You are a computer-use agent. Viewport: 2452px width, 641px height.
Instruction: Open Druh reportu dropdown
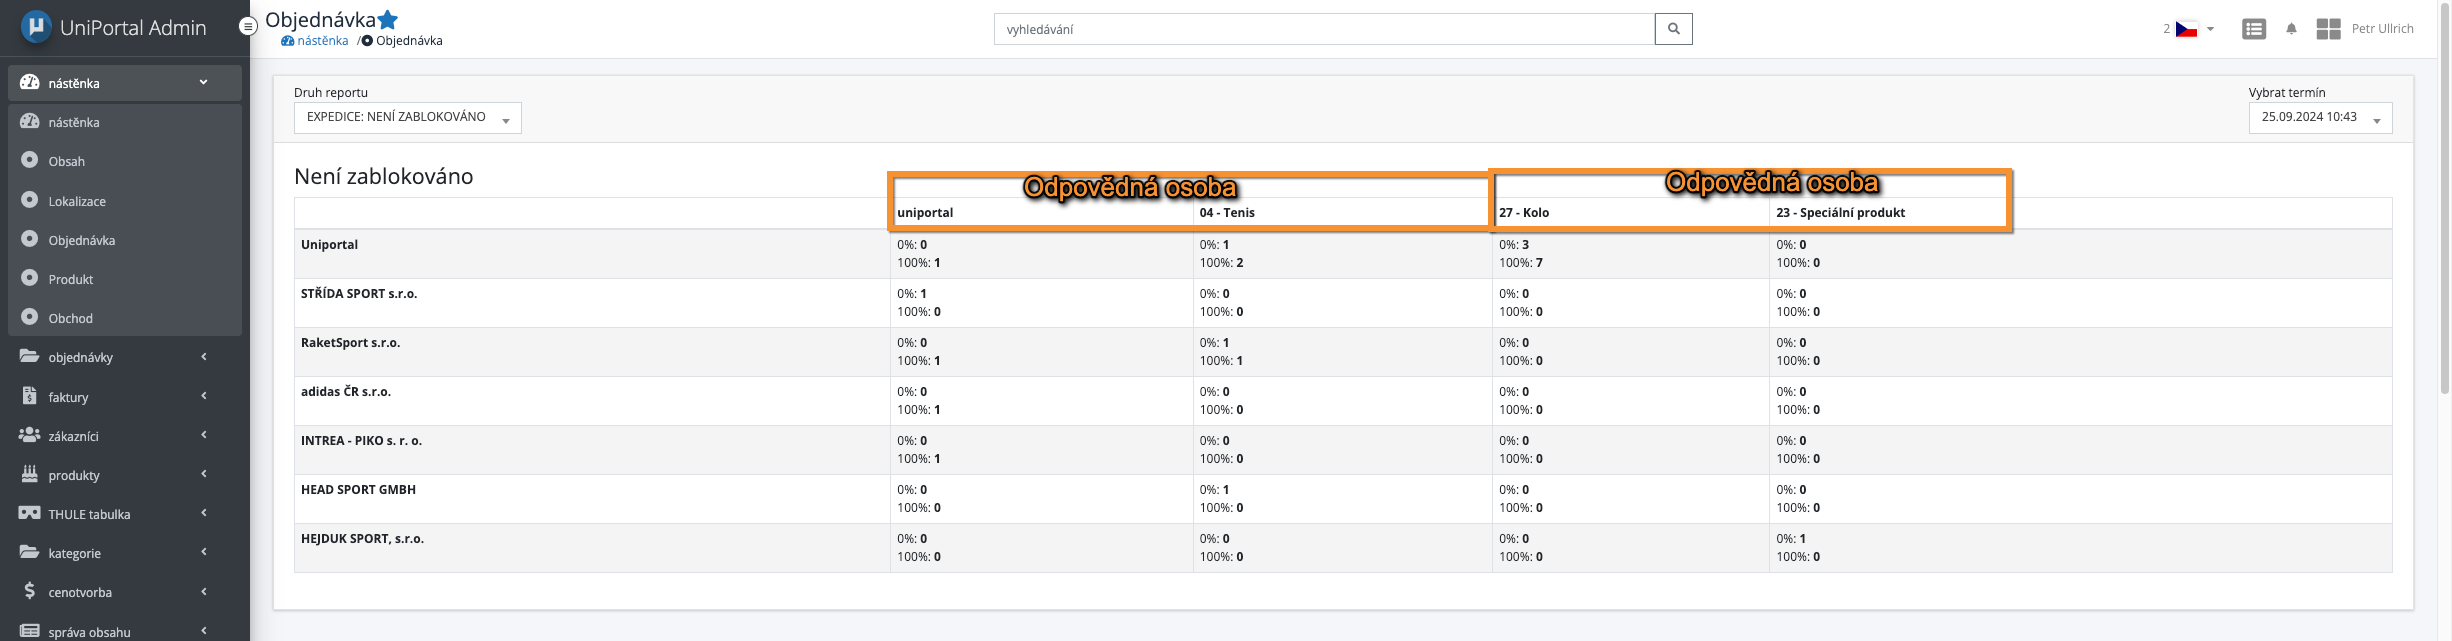tap(407, 118)
